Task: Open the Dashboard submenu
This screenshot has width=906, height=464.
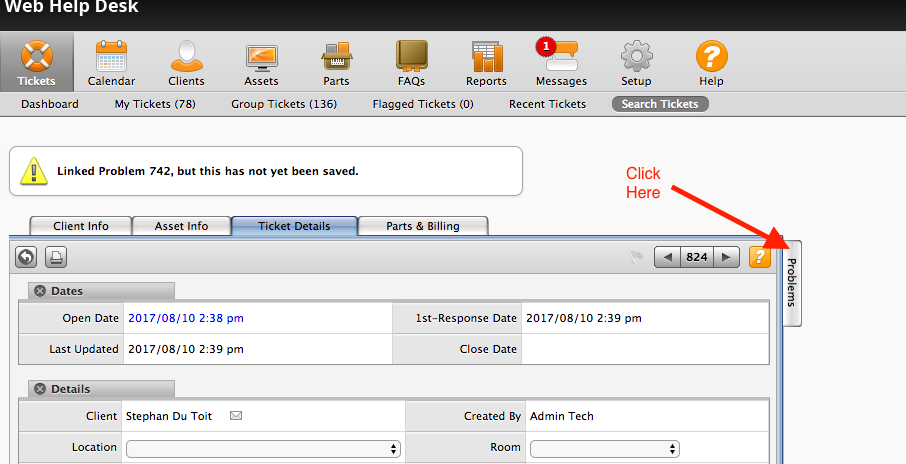Action: tap(50, 104)
